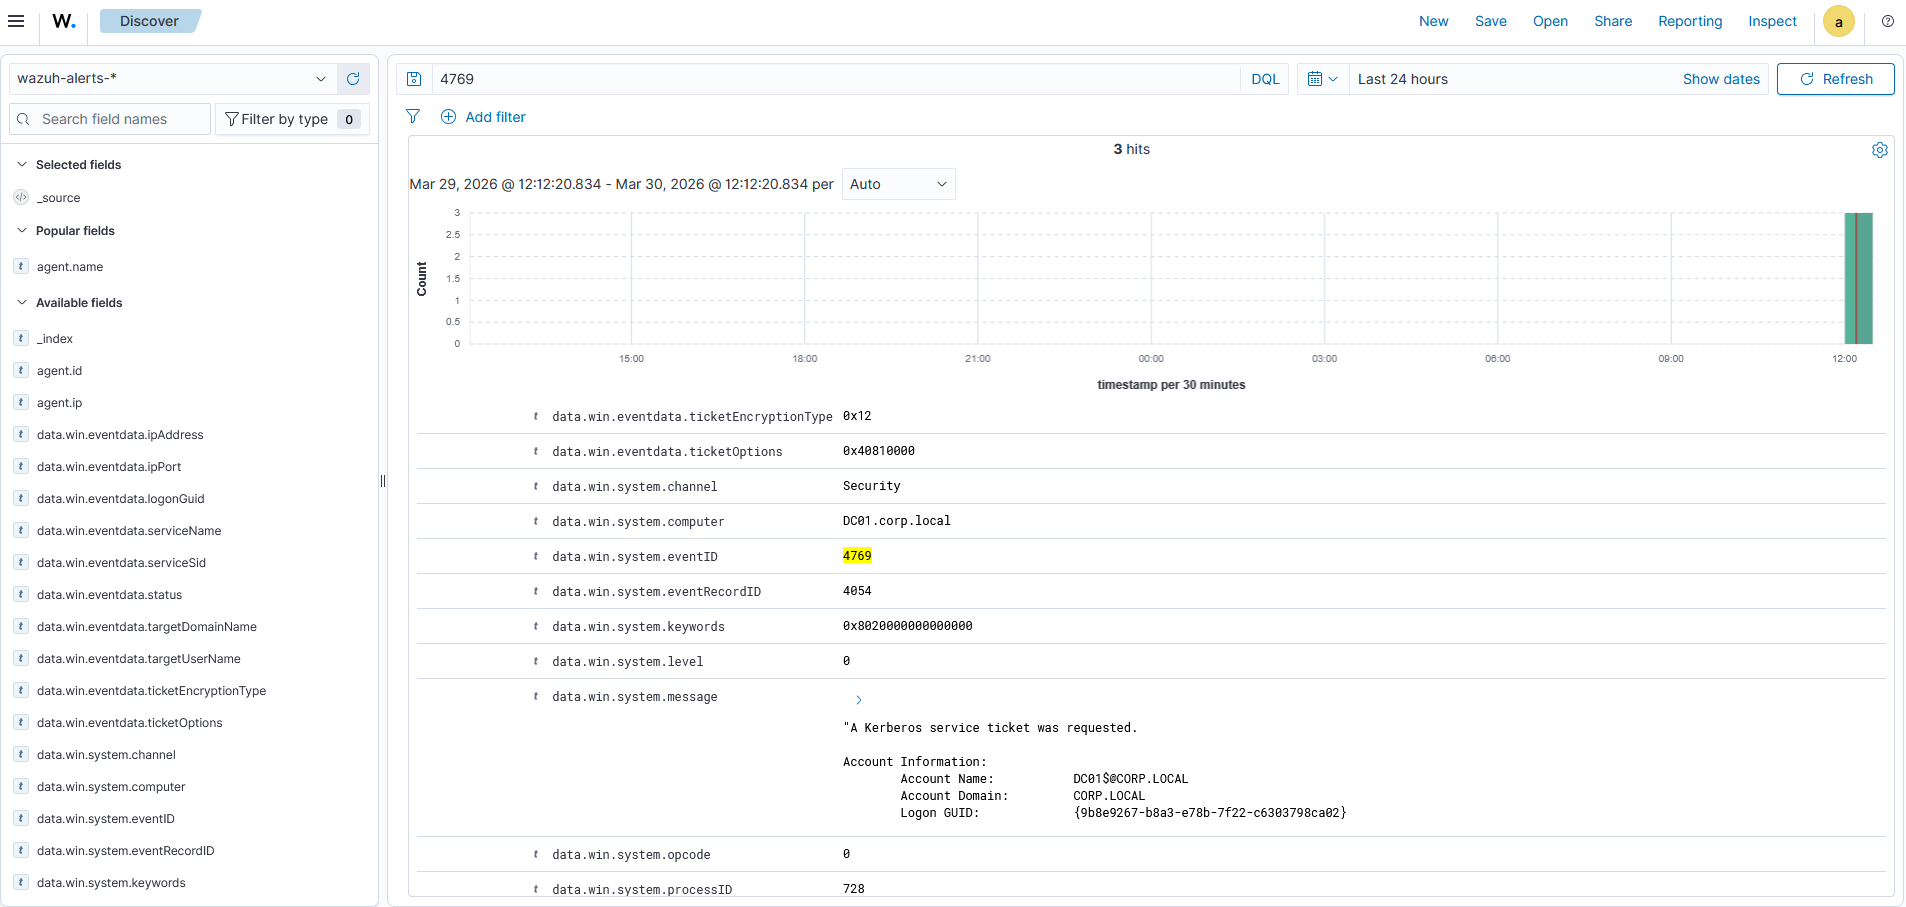Image resolution: width=1906 pixels, height=907 pixels.
Task: Open the wazuh-alerts-* index pattern dropdown
Action: 173,79
